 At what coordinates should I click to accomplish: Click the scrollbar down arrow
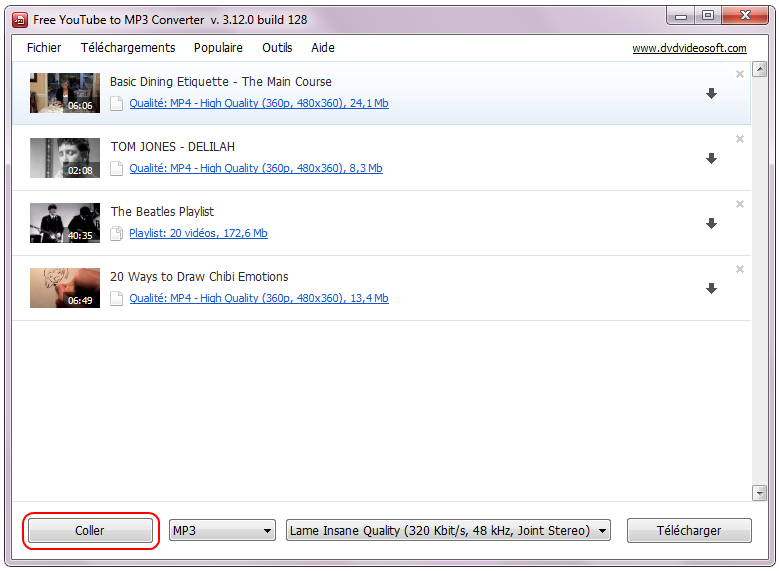(x=759, y=493)
